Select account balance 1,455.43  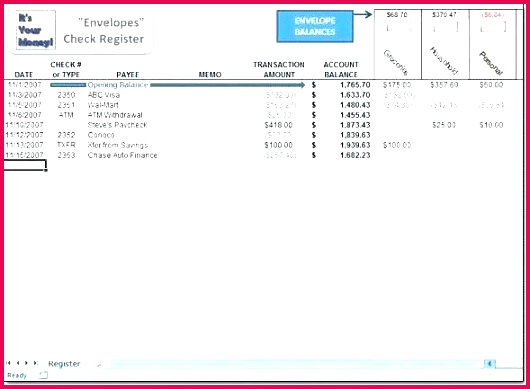point(355,115)
